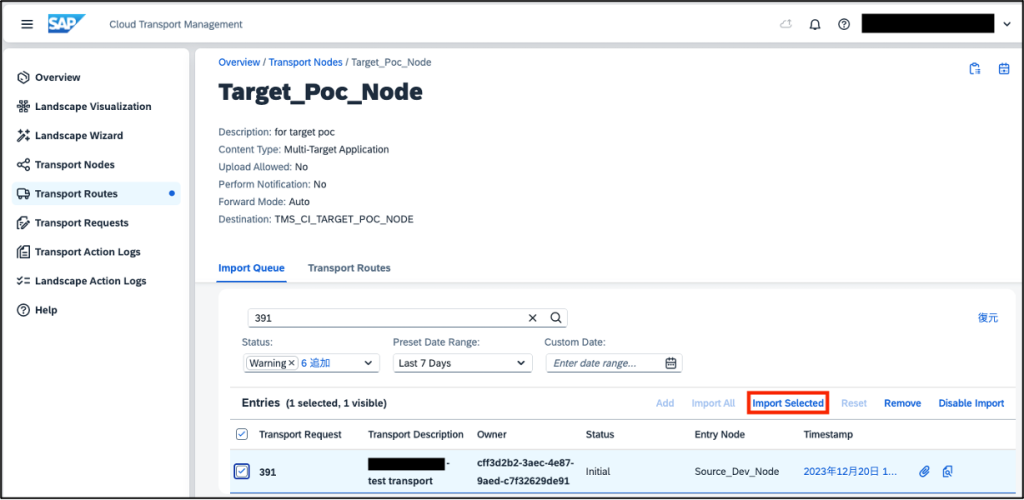Image resolution: width=1024 pixels, height=500 pixels.
Task: Toggle the select-all header checkbox
Action: (242, 434)
